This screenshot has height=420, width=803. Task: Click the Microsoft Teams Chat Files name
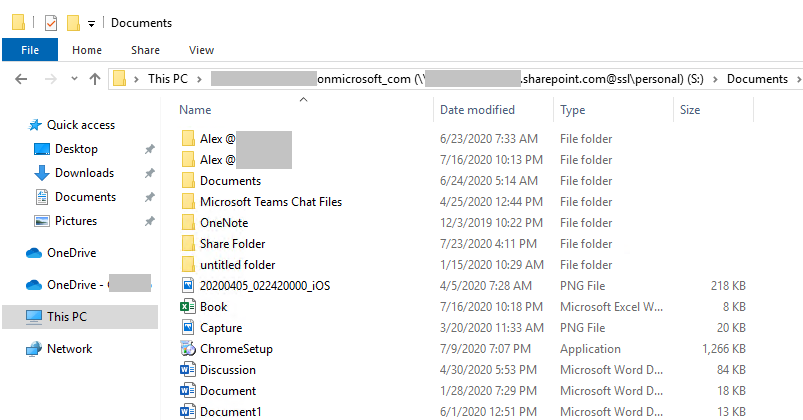click(x=271, y=202)
